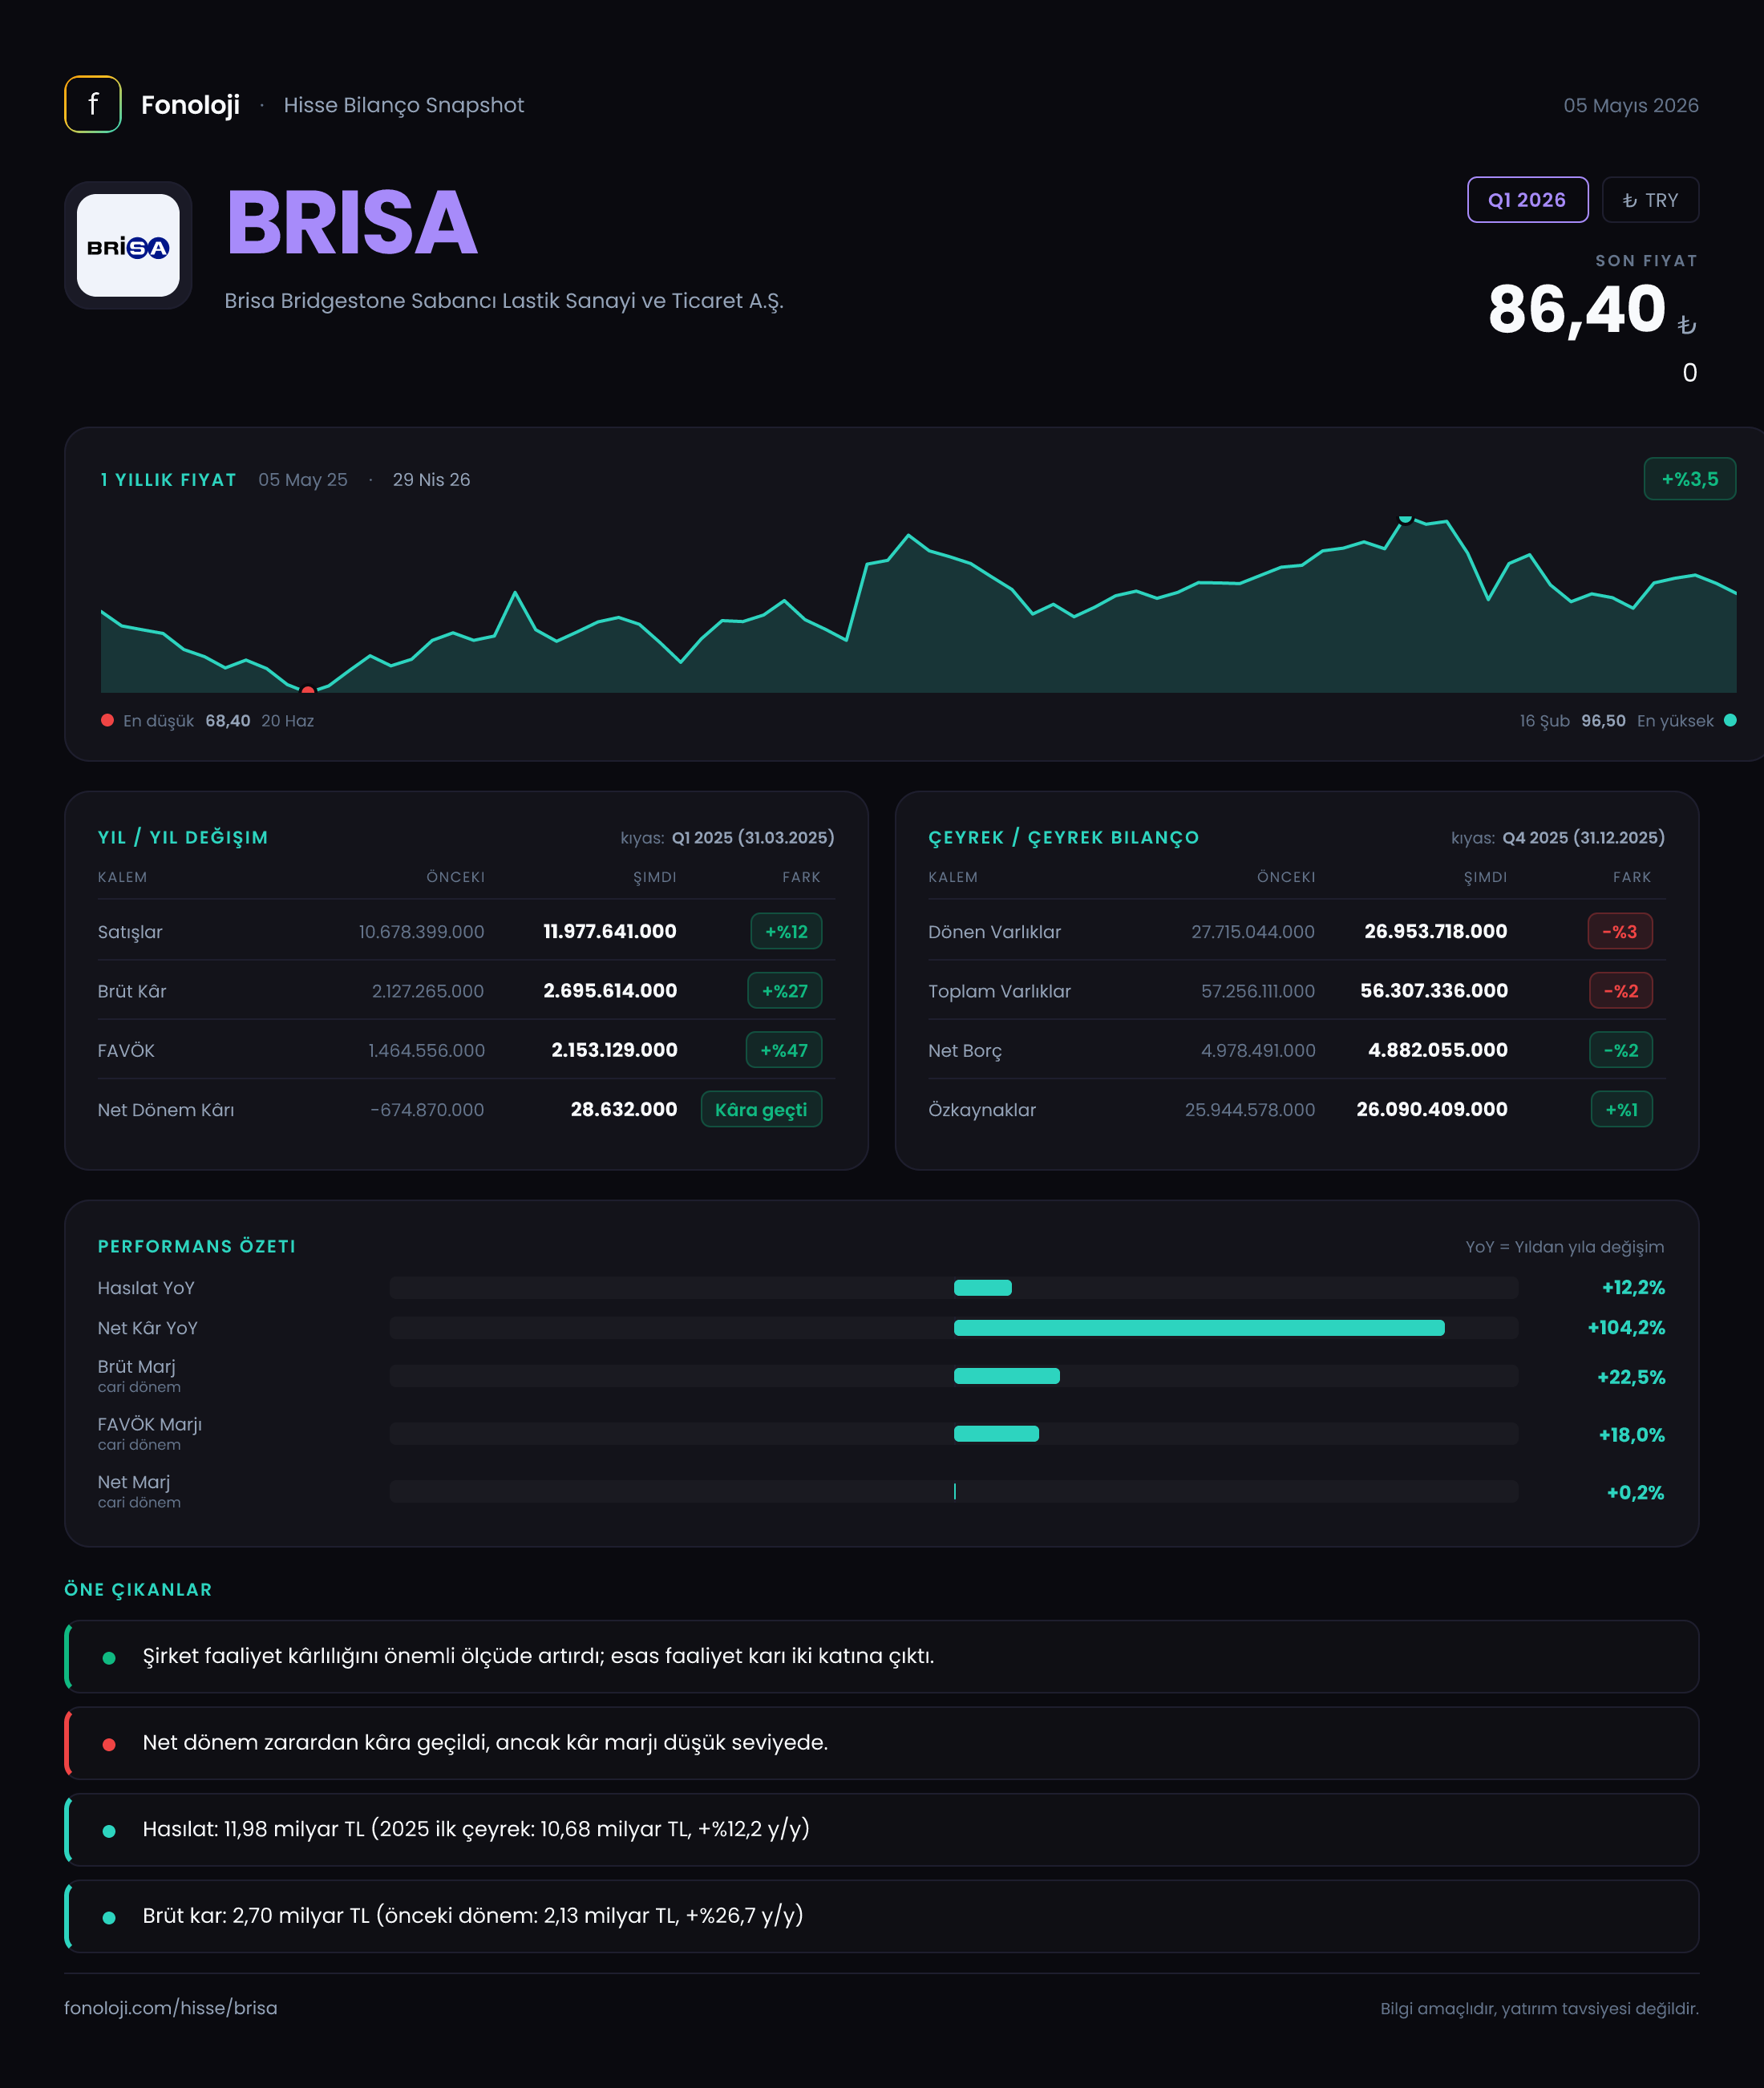
Task: Click the Fonoloji brand name
Action: coord(190,105)
